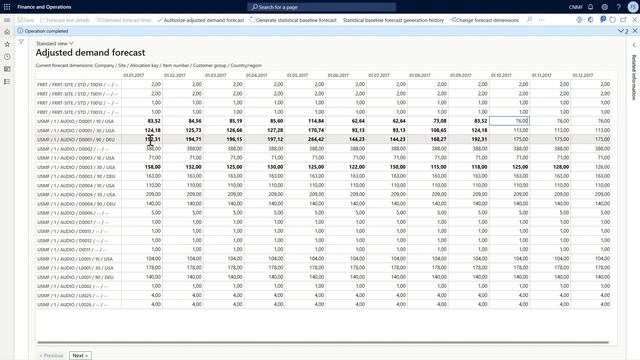640x360 pixels.
Task: Click search magnifier in action pane
Action: [529, 20]
